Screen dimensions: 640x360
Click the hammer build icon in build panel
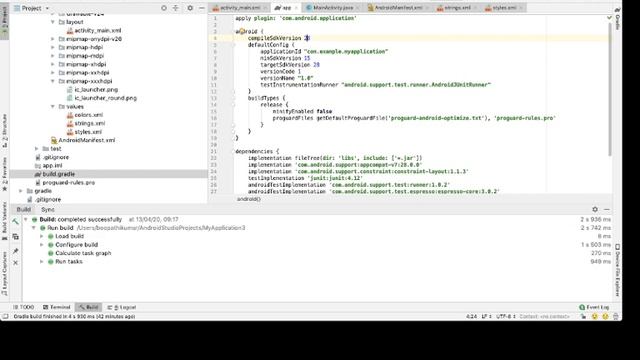tap(16, 222)
